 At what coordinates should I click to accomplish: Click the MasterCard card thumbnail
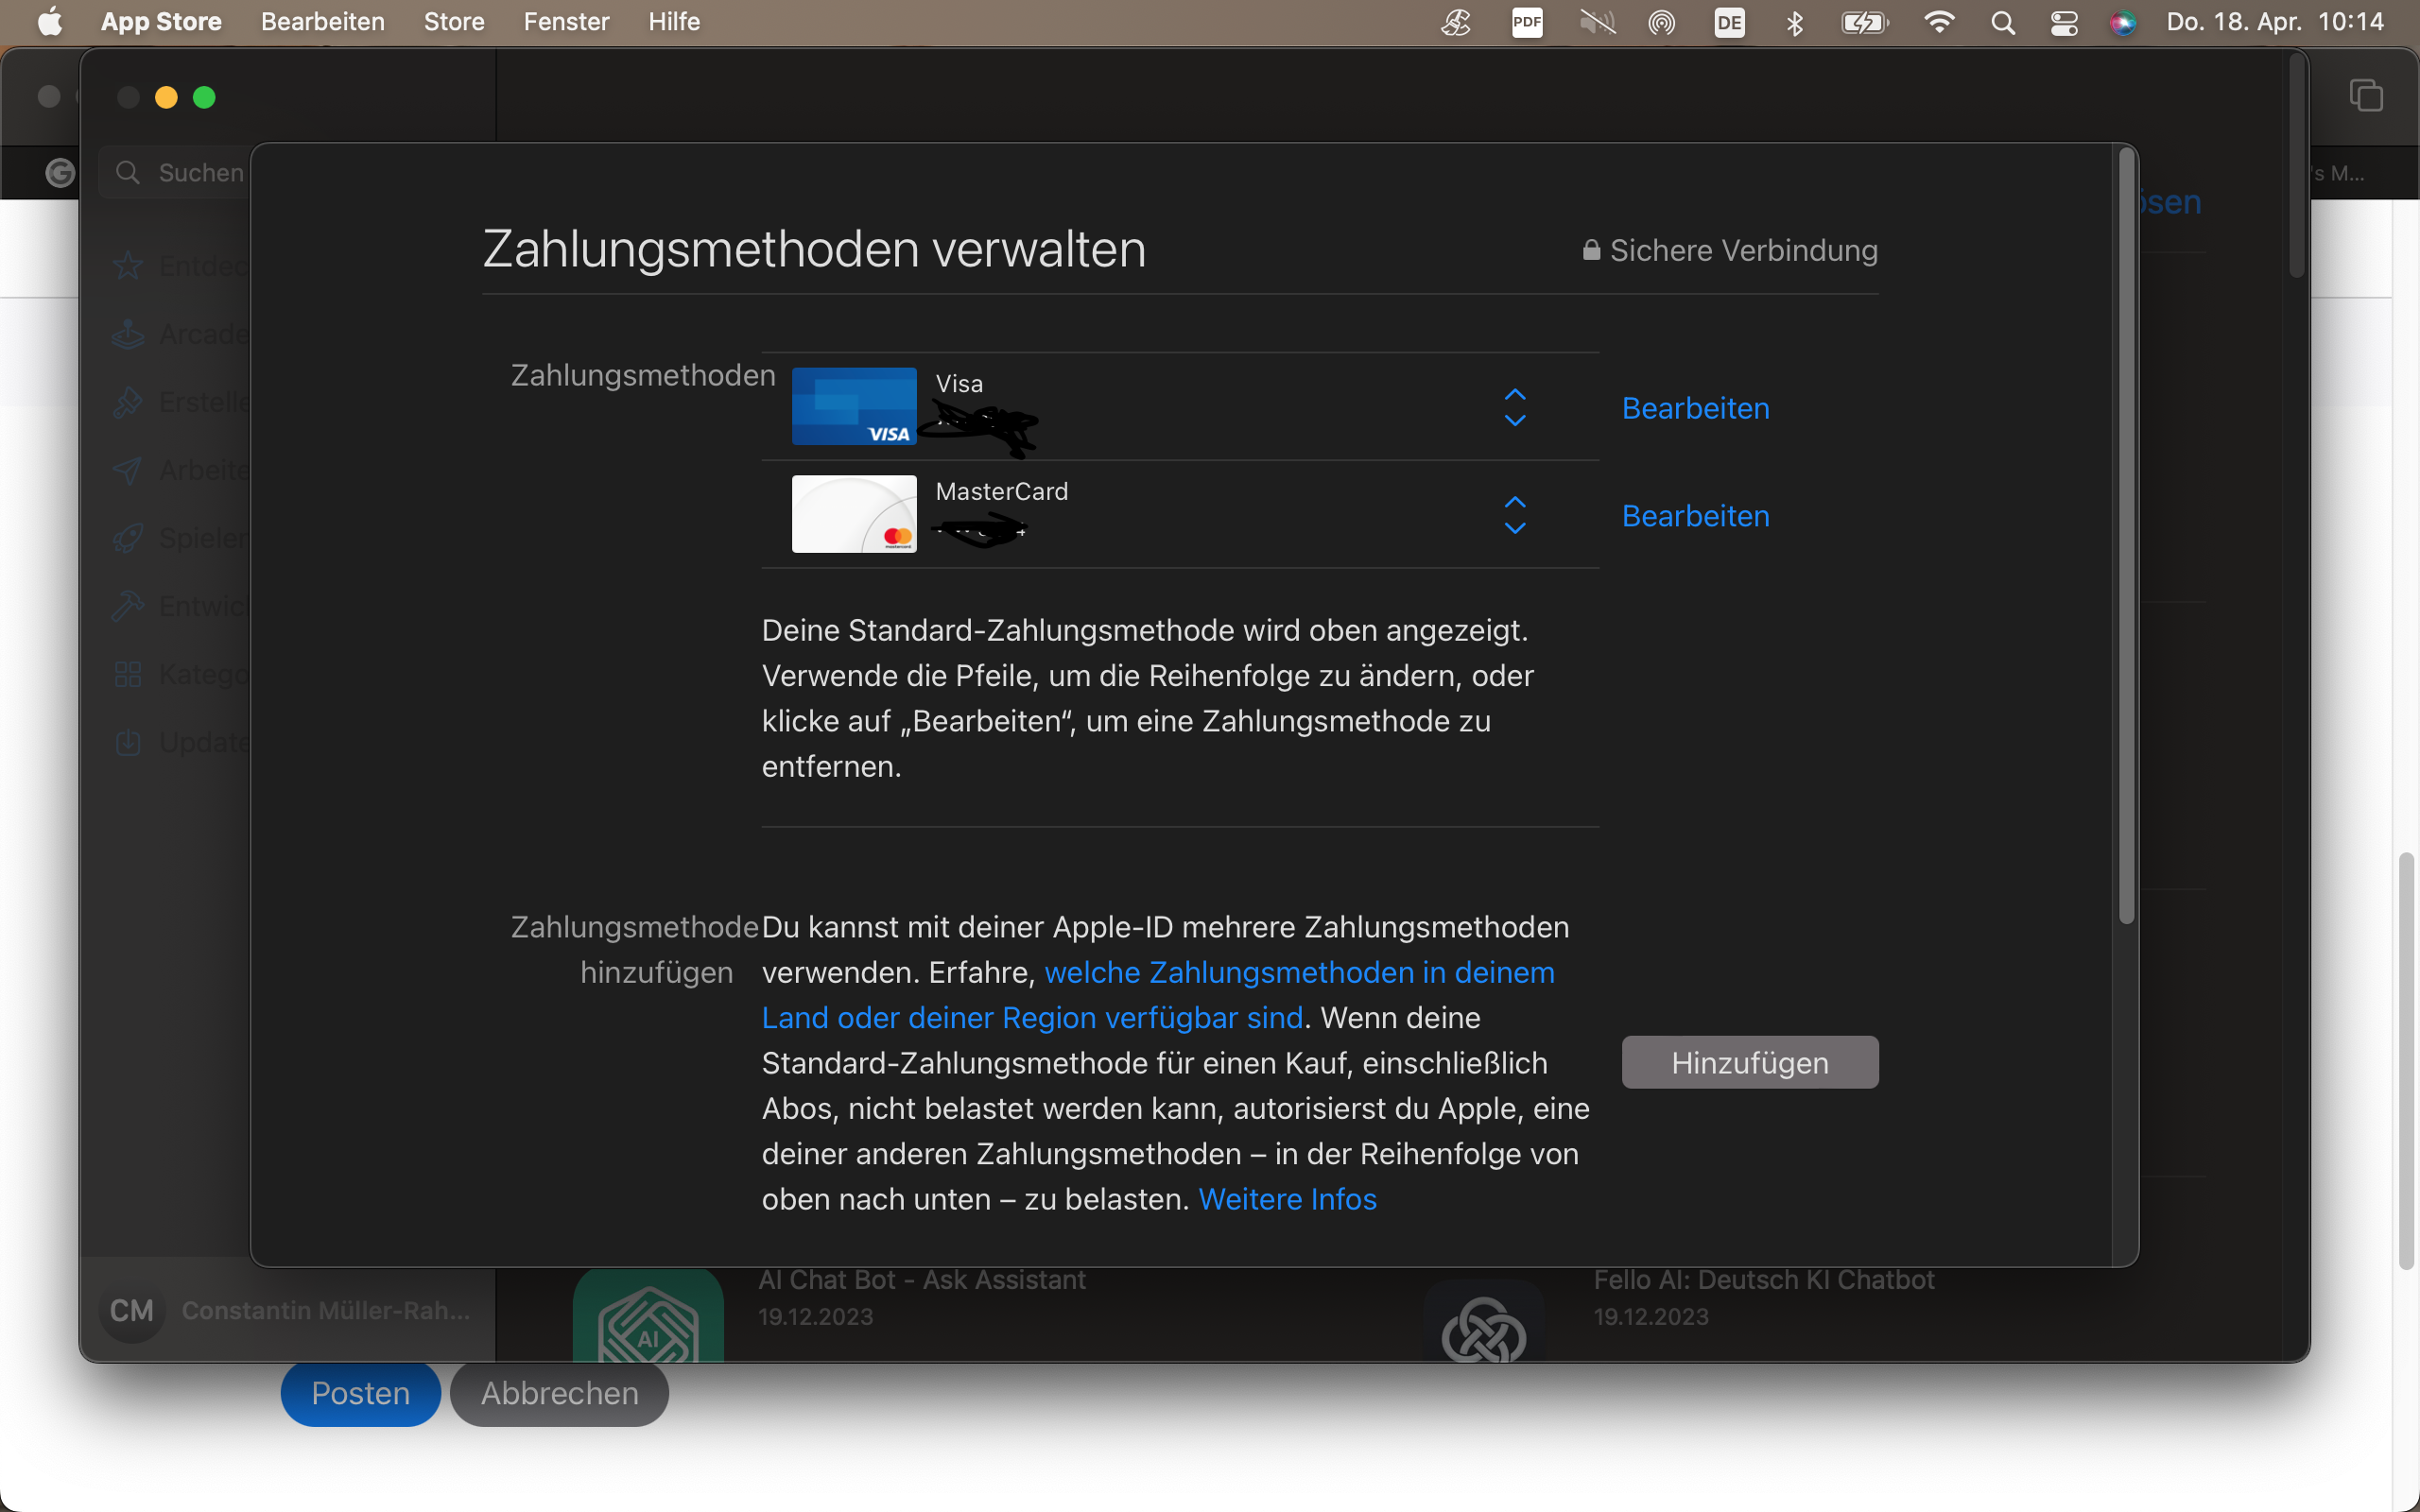pos(853,513)
